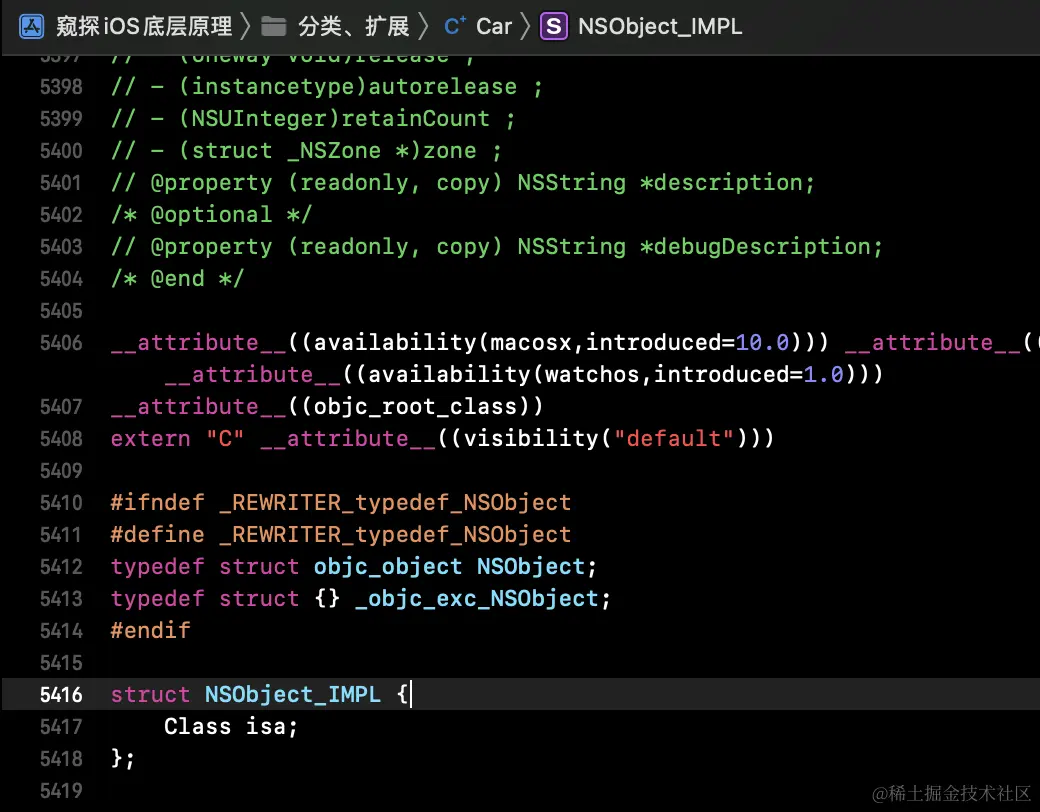
Task: Open the 窥探iOS底层原理 project breadcrumb
Action: [x=144, y=27]
